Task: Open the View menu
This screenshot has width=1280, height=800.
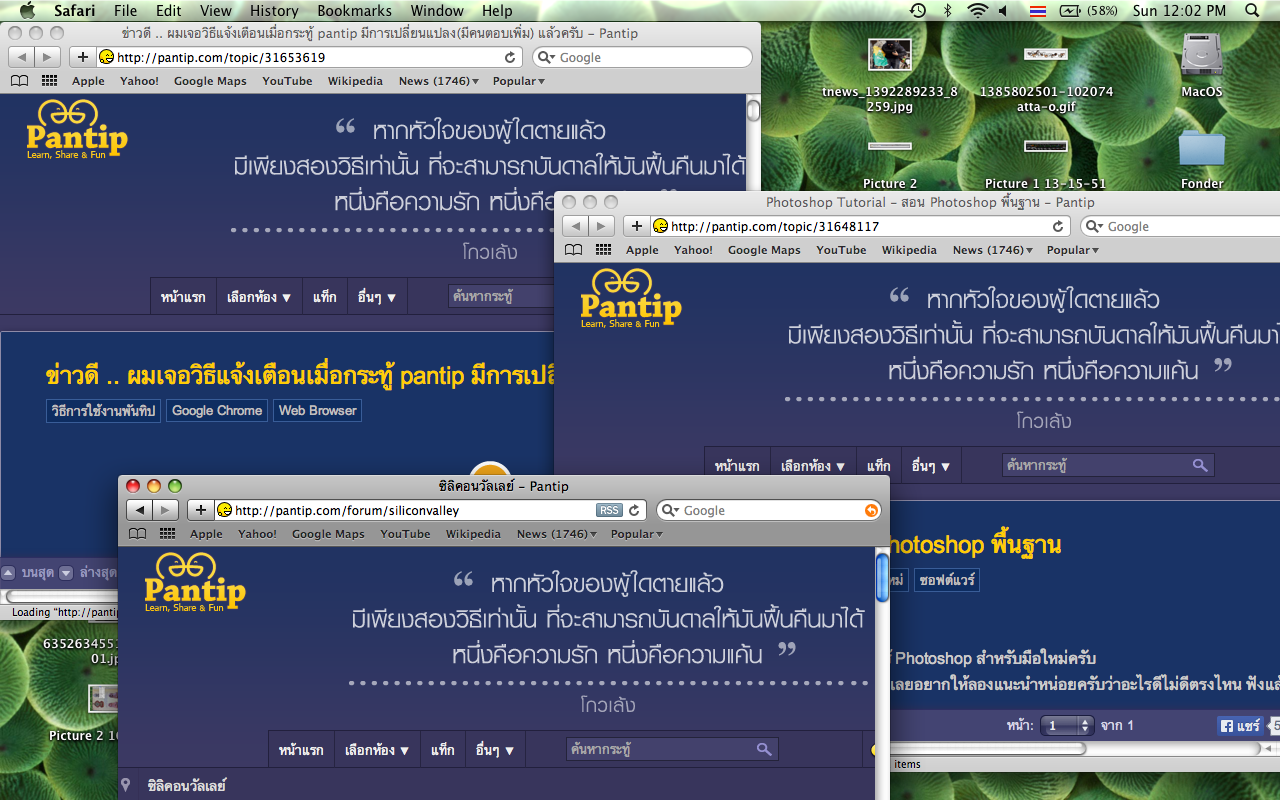Action: click(216, 11)
